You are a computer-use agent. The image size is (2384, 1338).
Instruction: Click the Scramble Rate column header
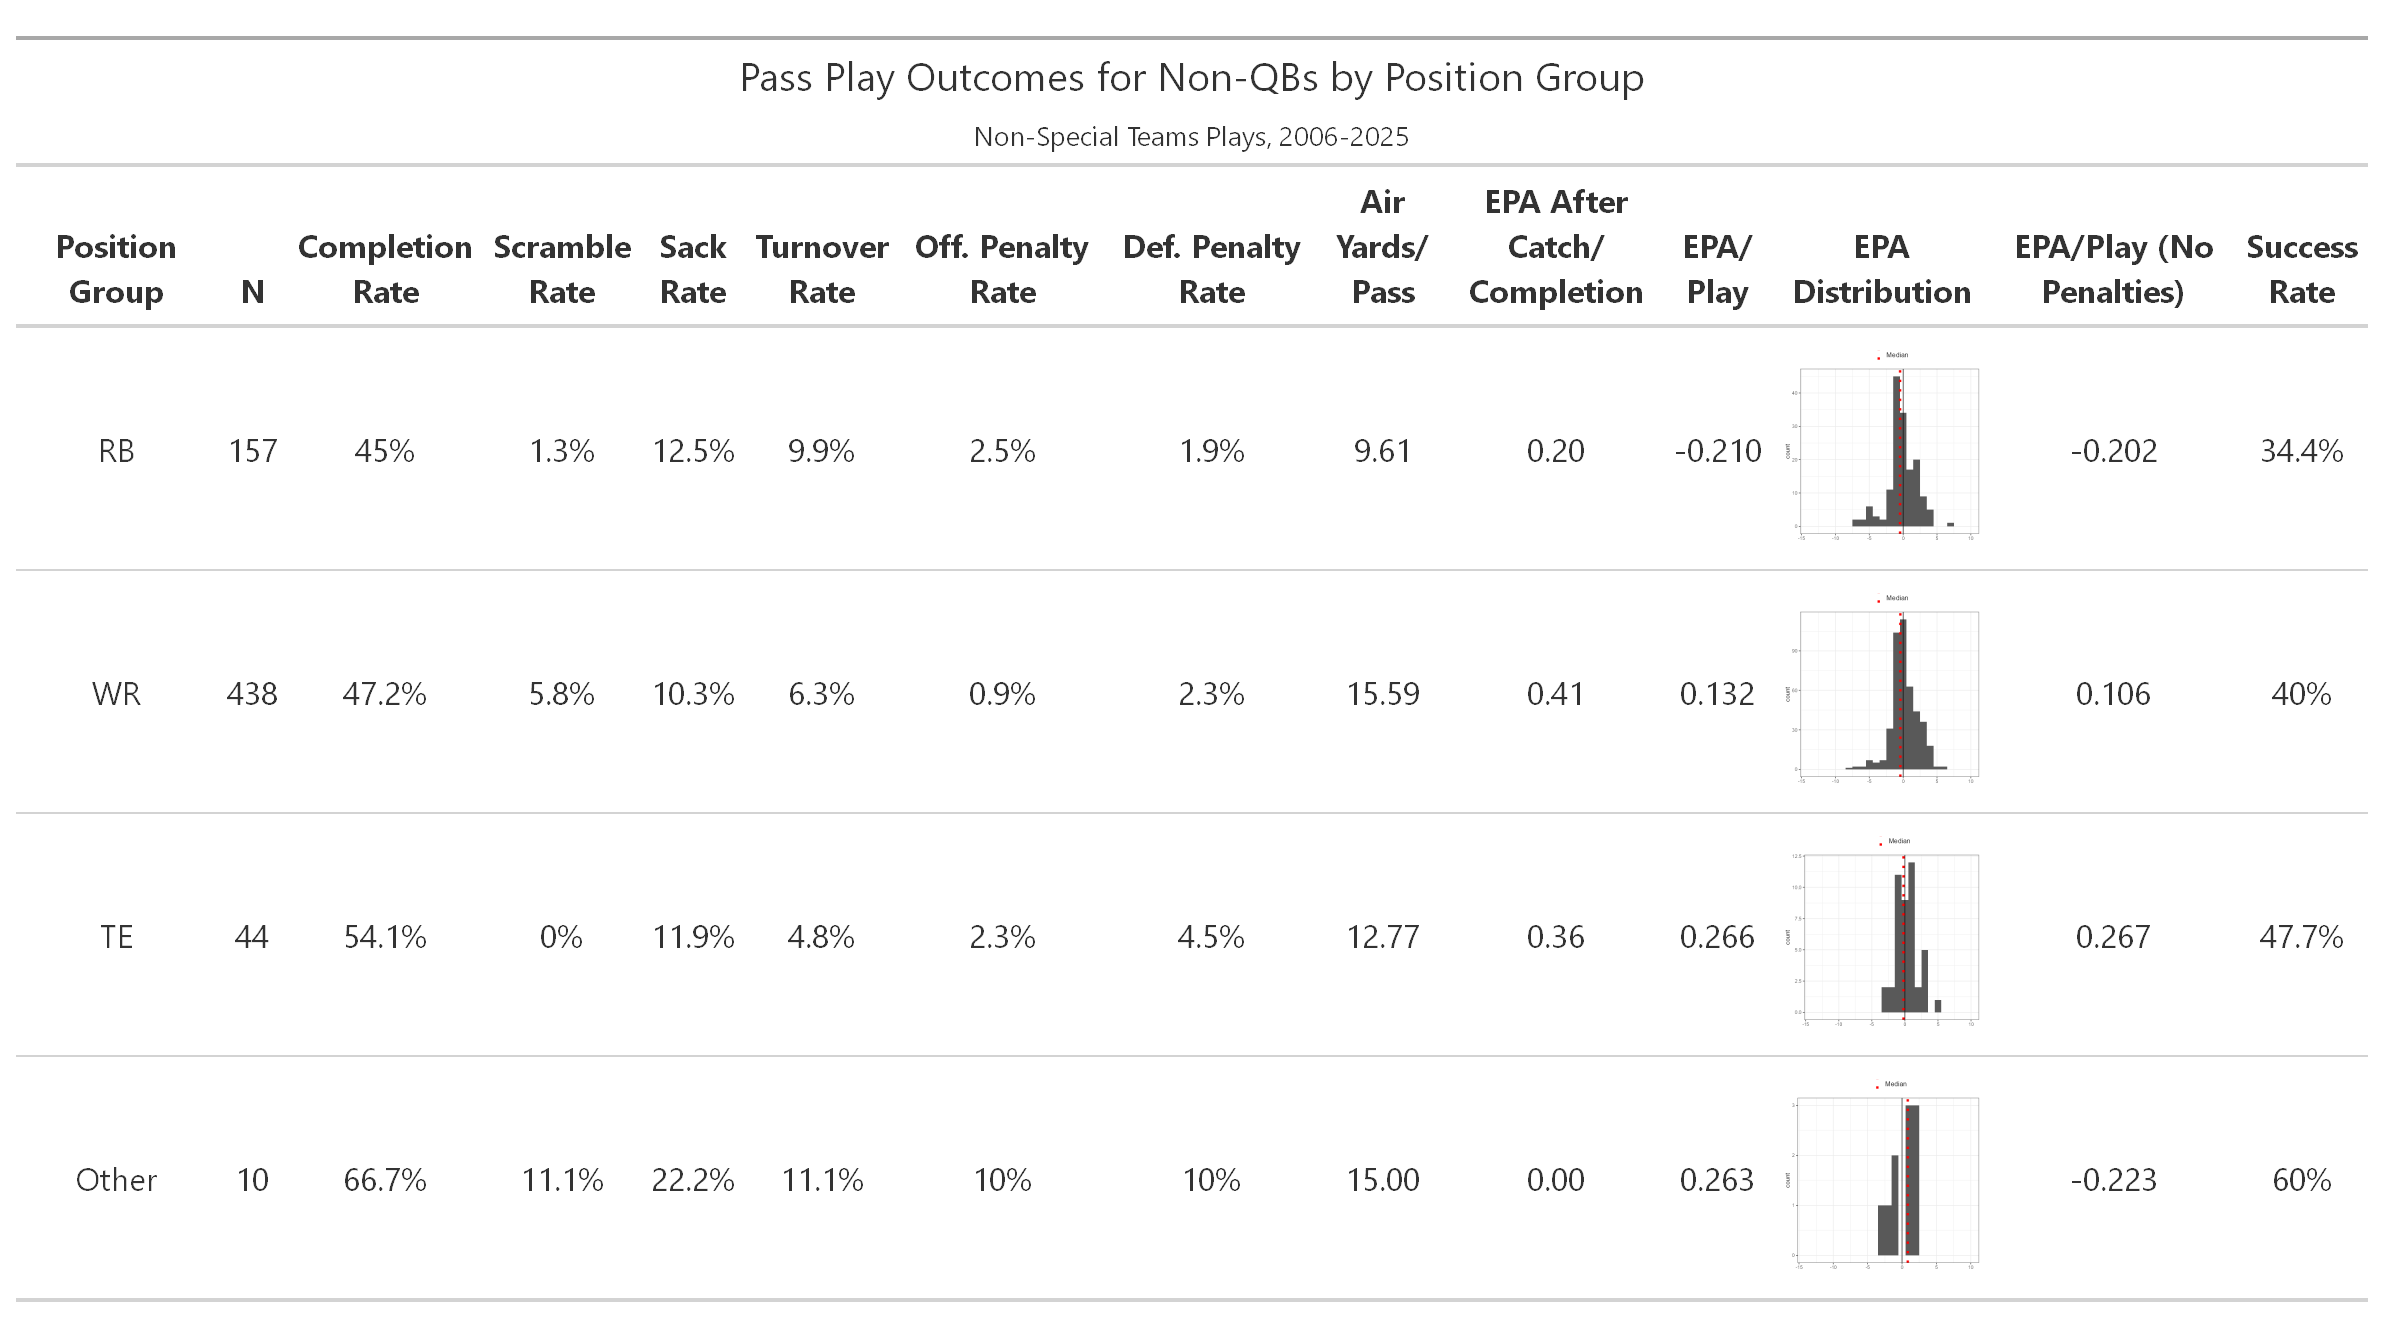click(x=562, y=269)
